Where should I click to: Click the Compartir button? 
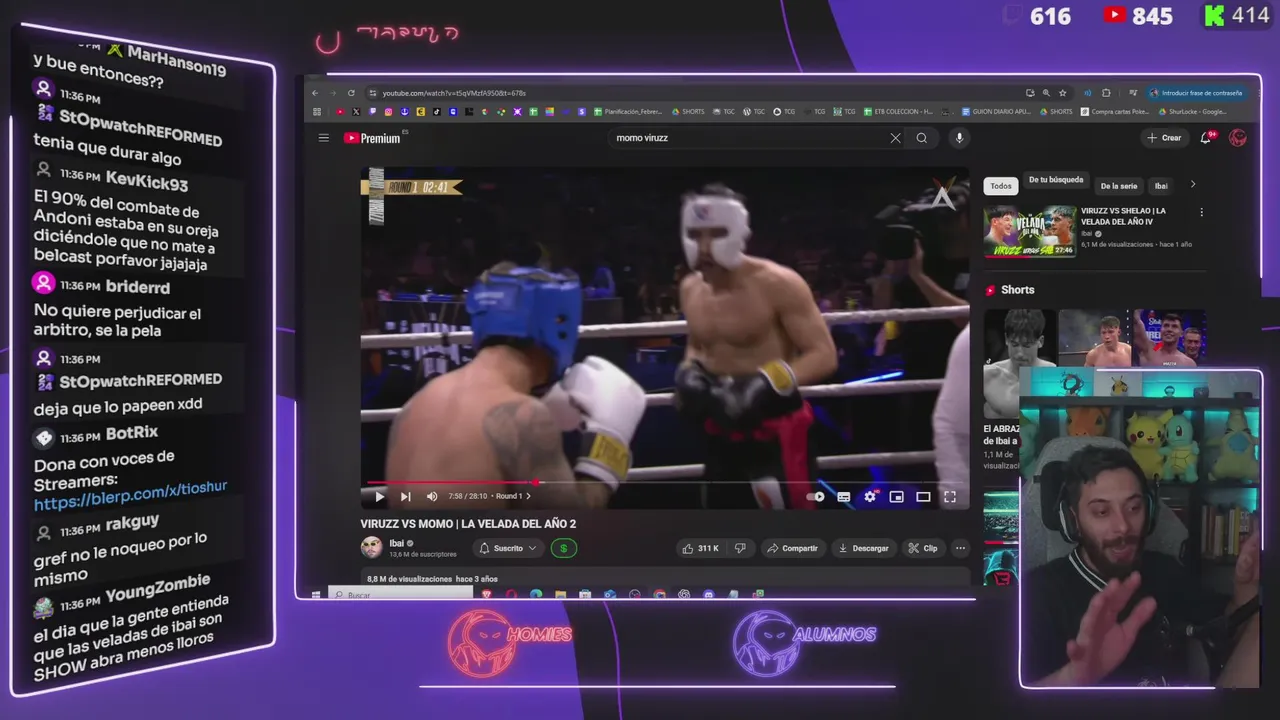(792, 548)
